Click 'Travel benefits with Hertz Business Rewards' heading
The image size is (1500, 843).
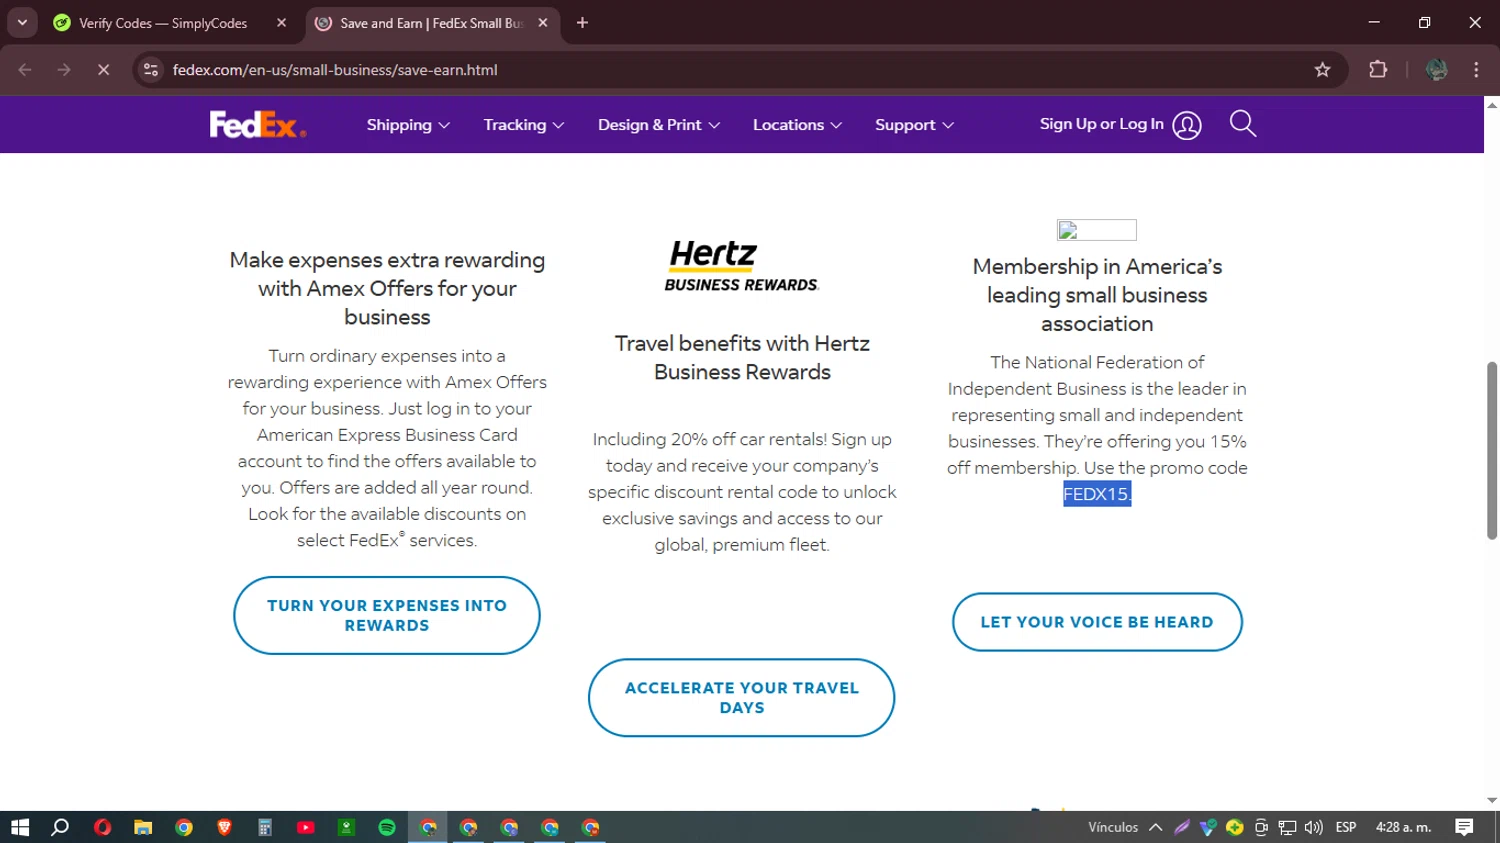pyautogui.click(x=741, y=357)
